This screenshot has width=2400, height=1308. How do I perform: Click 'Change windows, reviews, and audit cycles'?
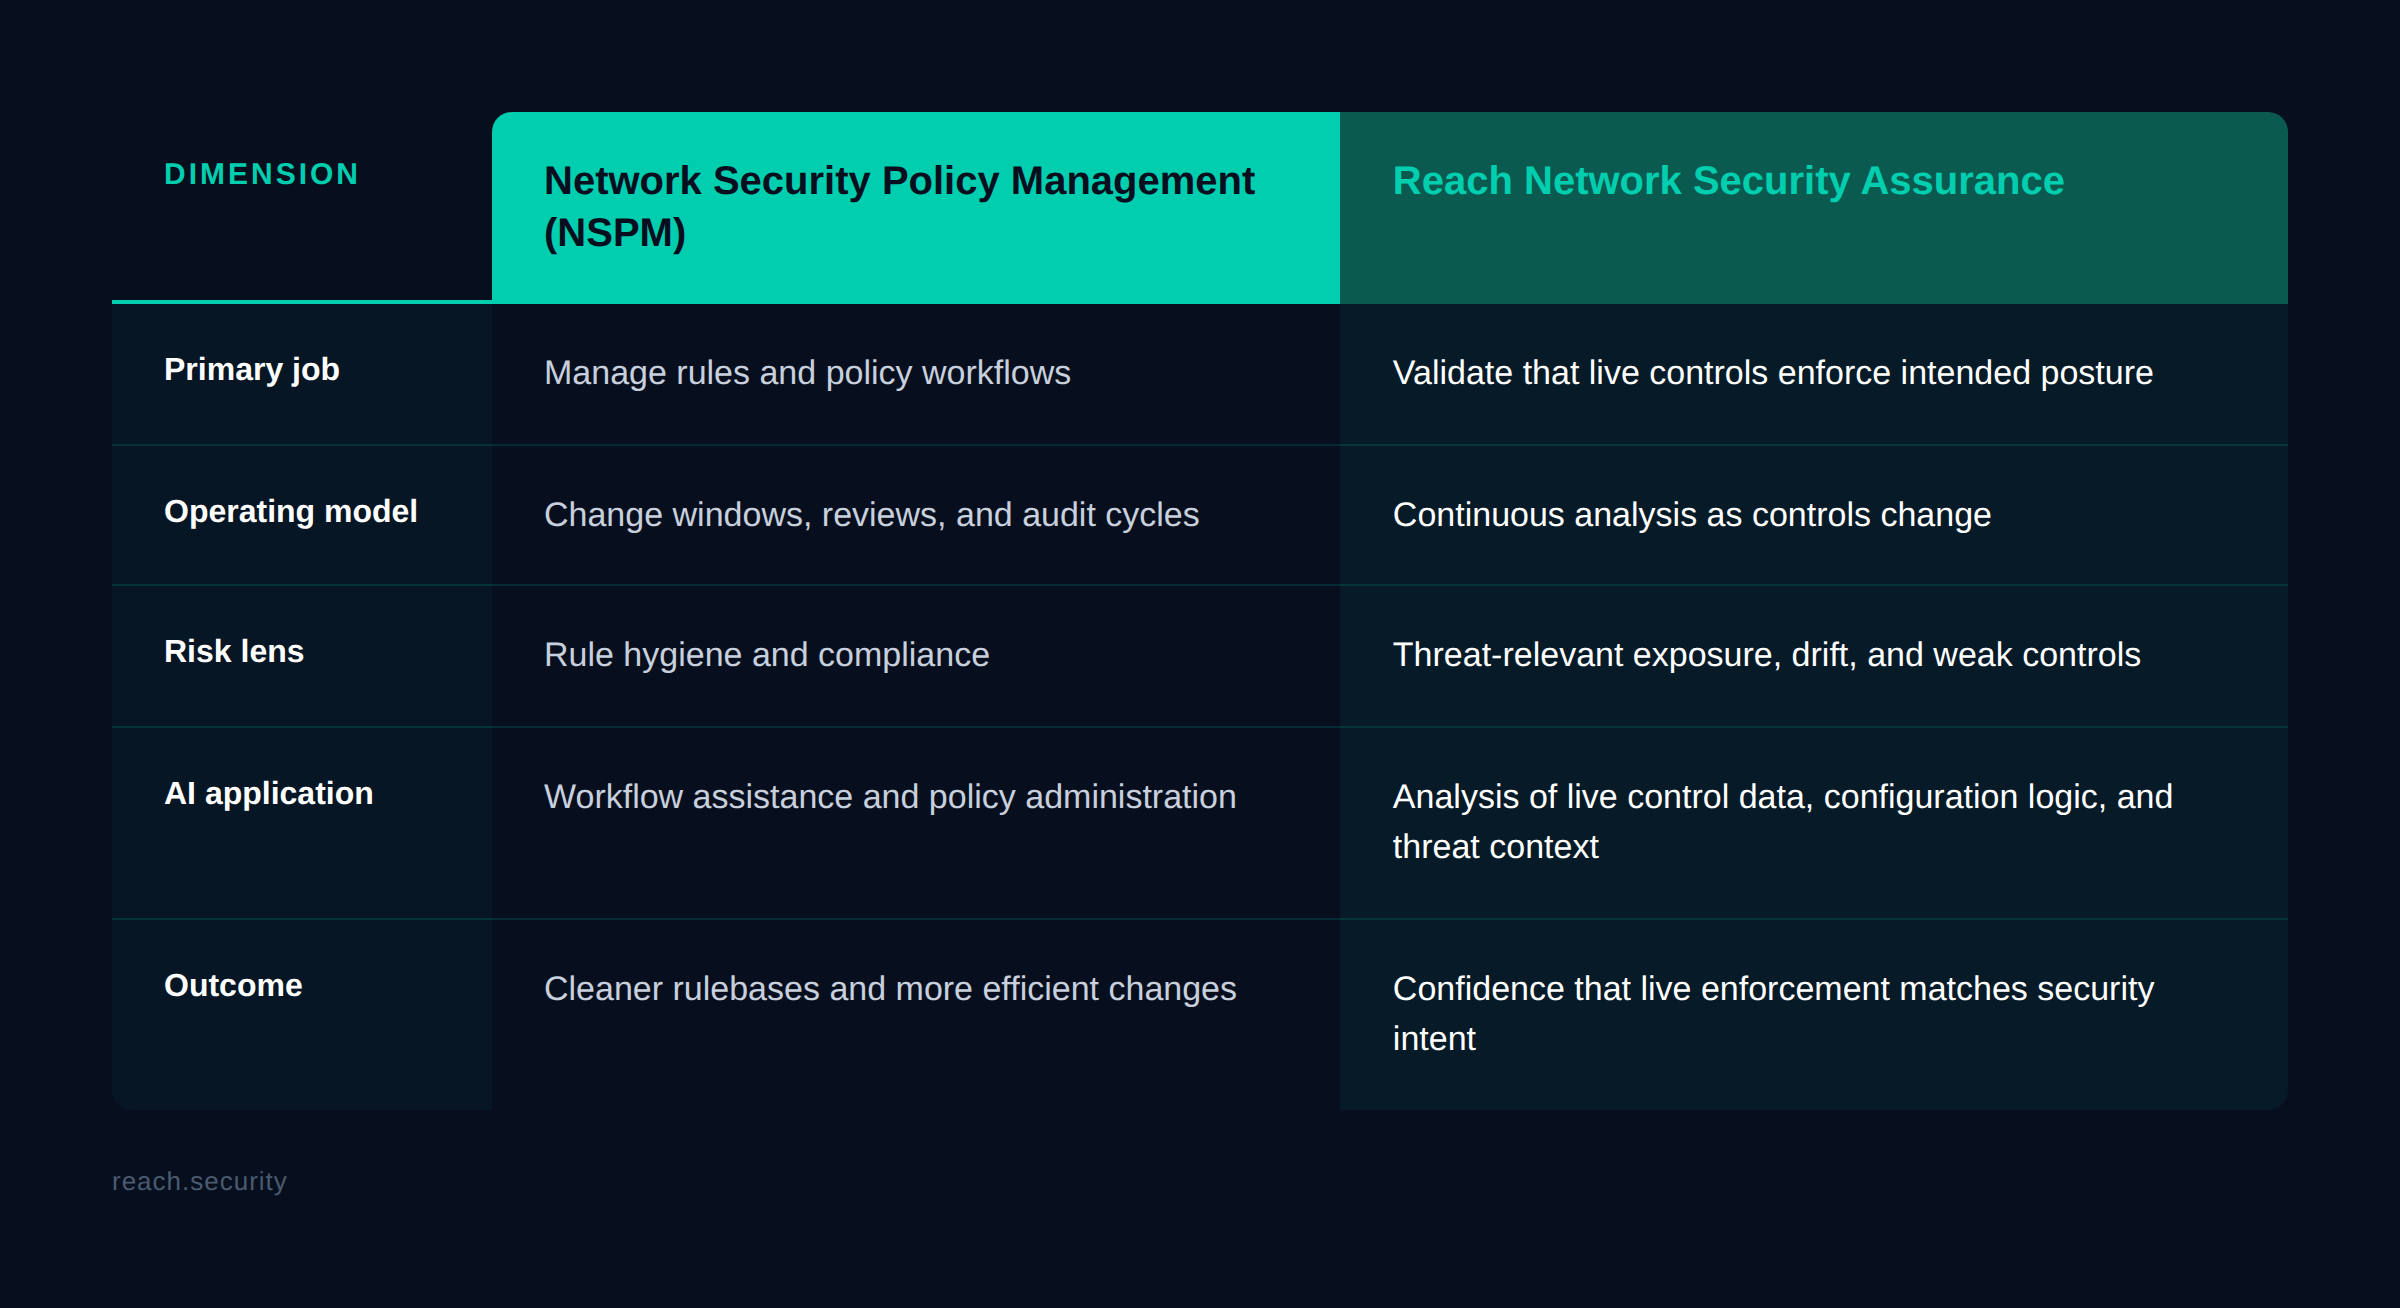tap(871, 515)
